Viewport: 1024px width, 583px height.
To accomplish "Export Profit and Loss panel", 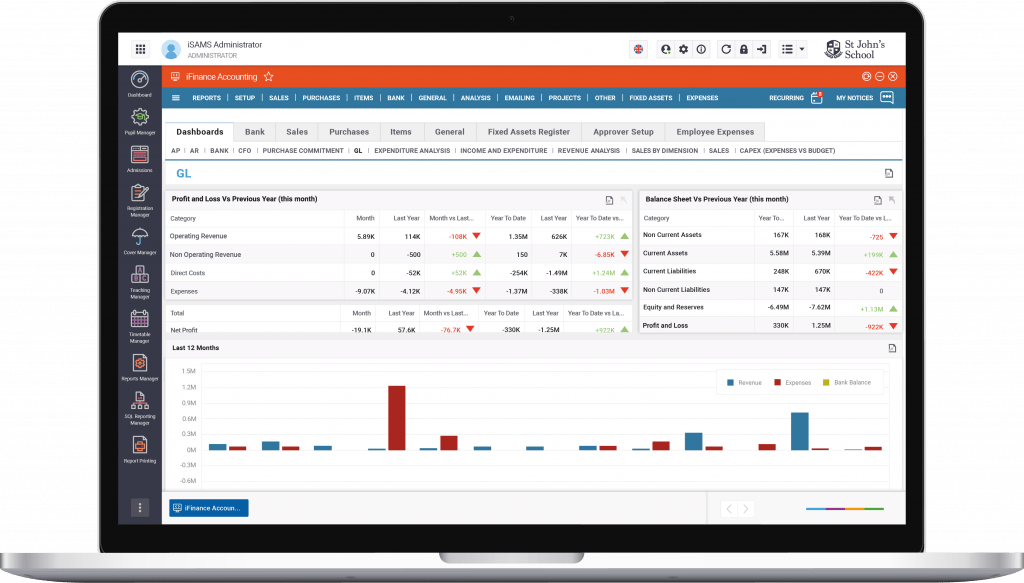I will click(x=609, y=200).
